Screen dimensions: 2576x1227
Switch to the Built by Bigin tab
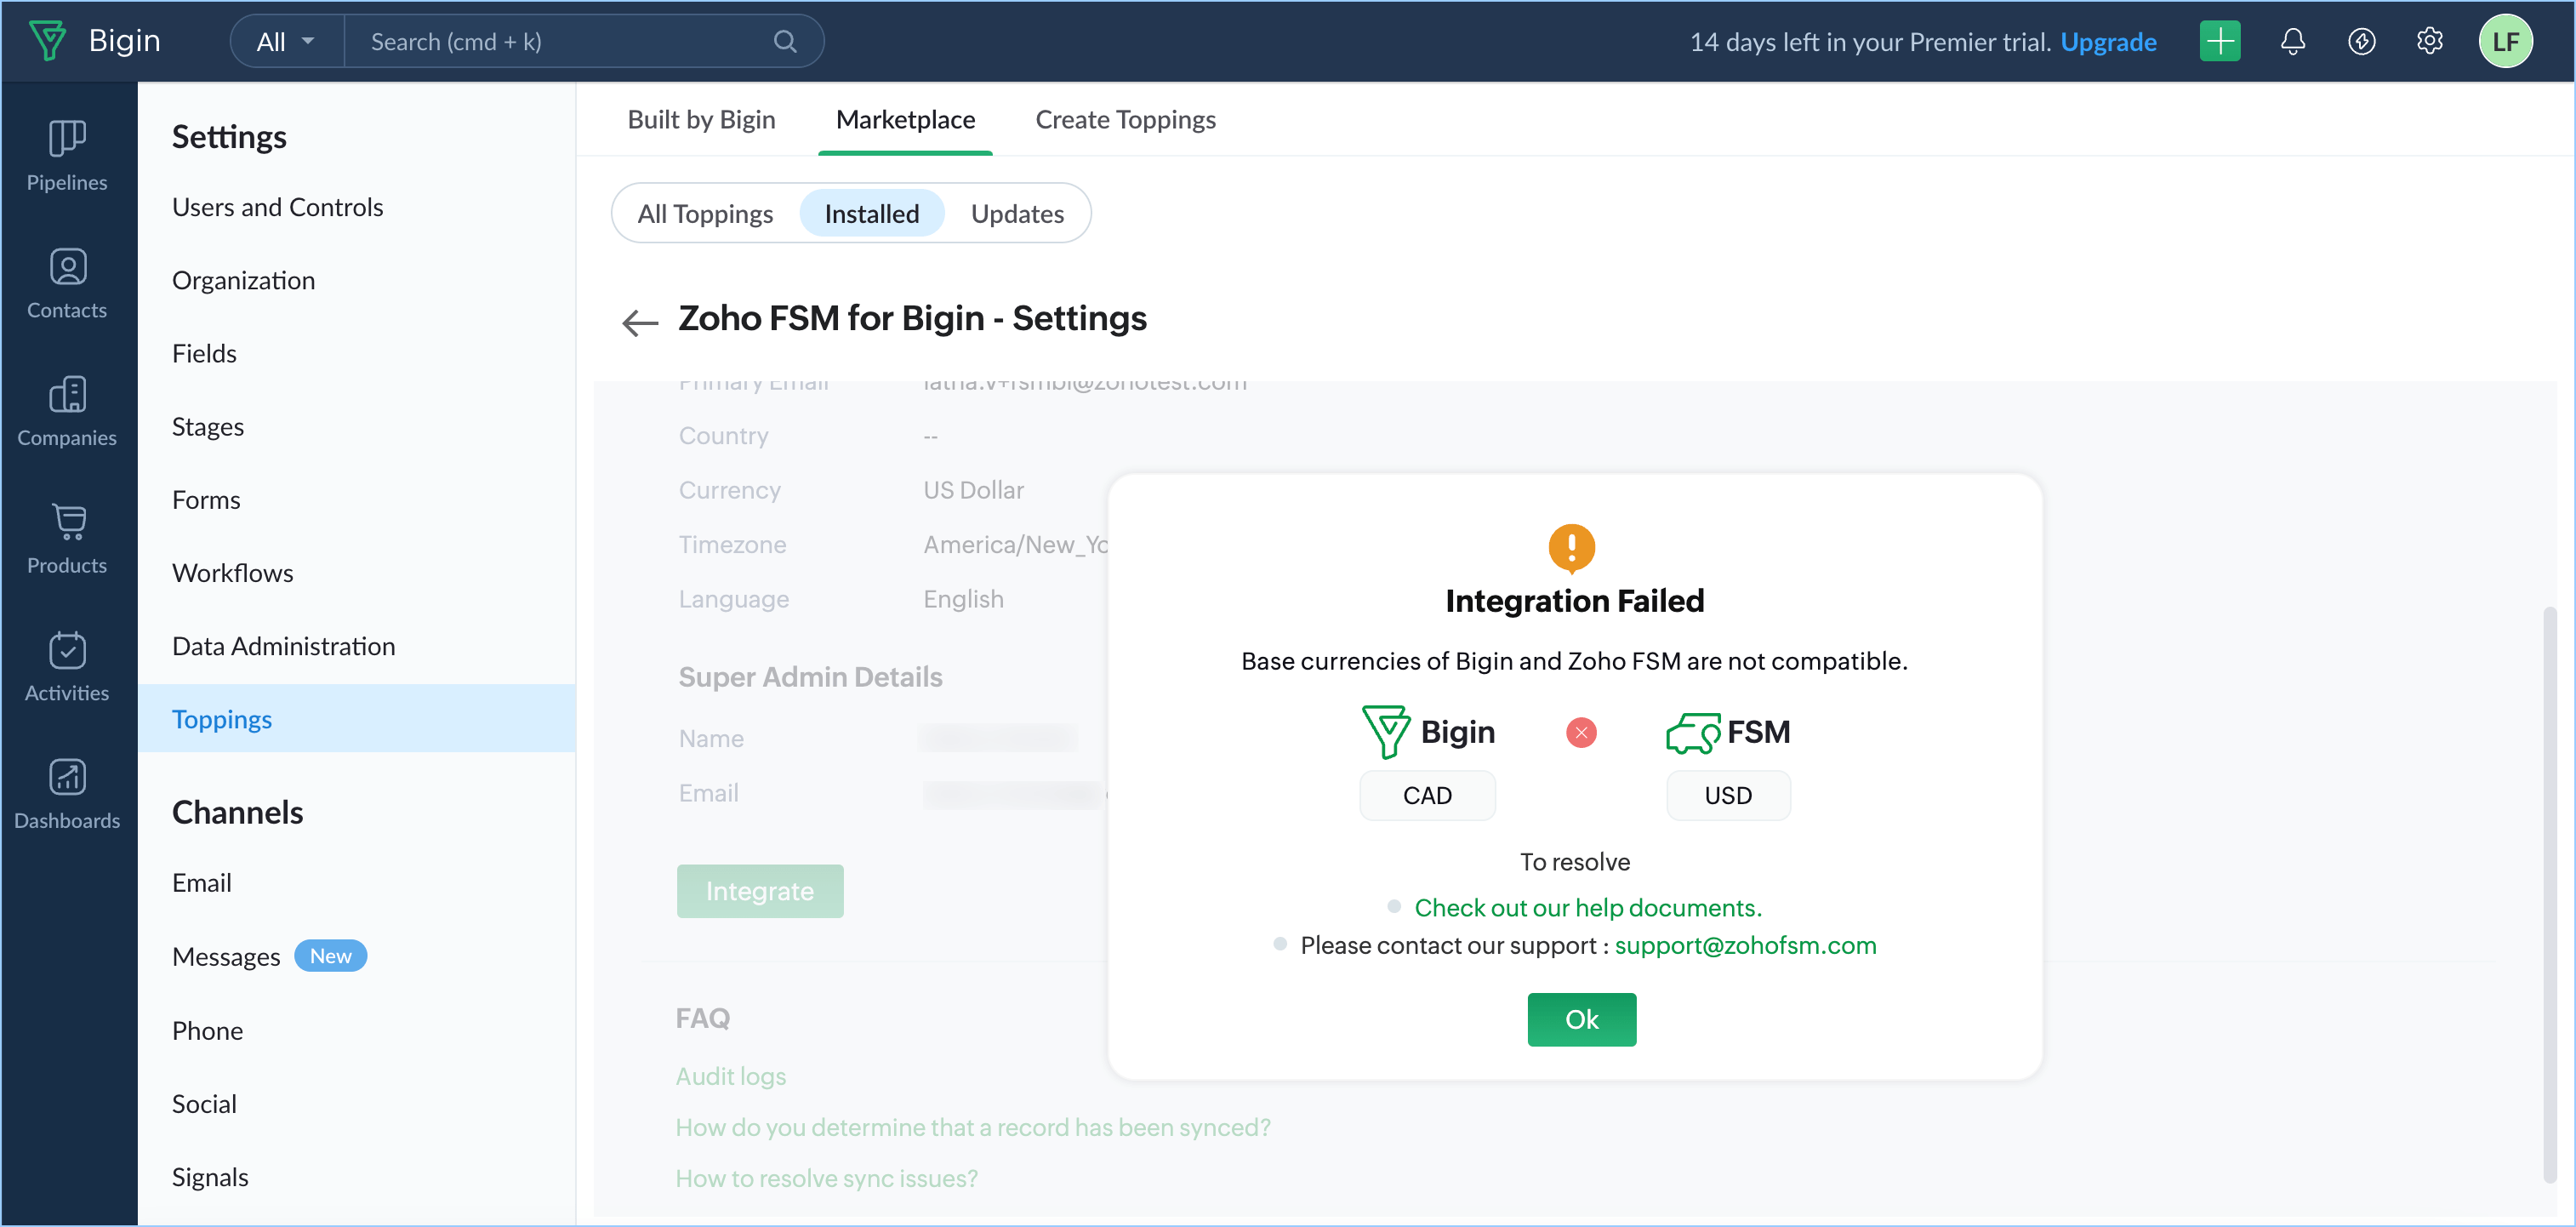coord(701,119)
